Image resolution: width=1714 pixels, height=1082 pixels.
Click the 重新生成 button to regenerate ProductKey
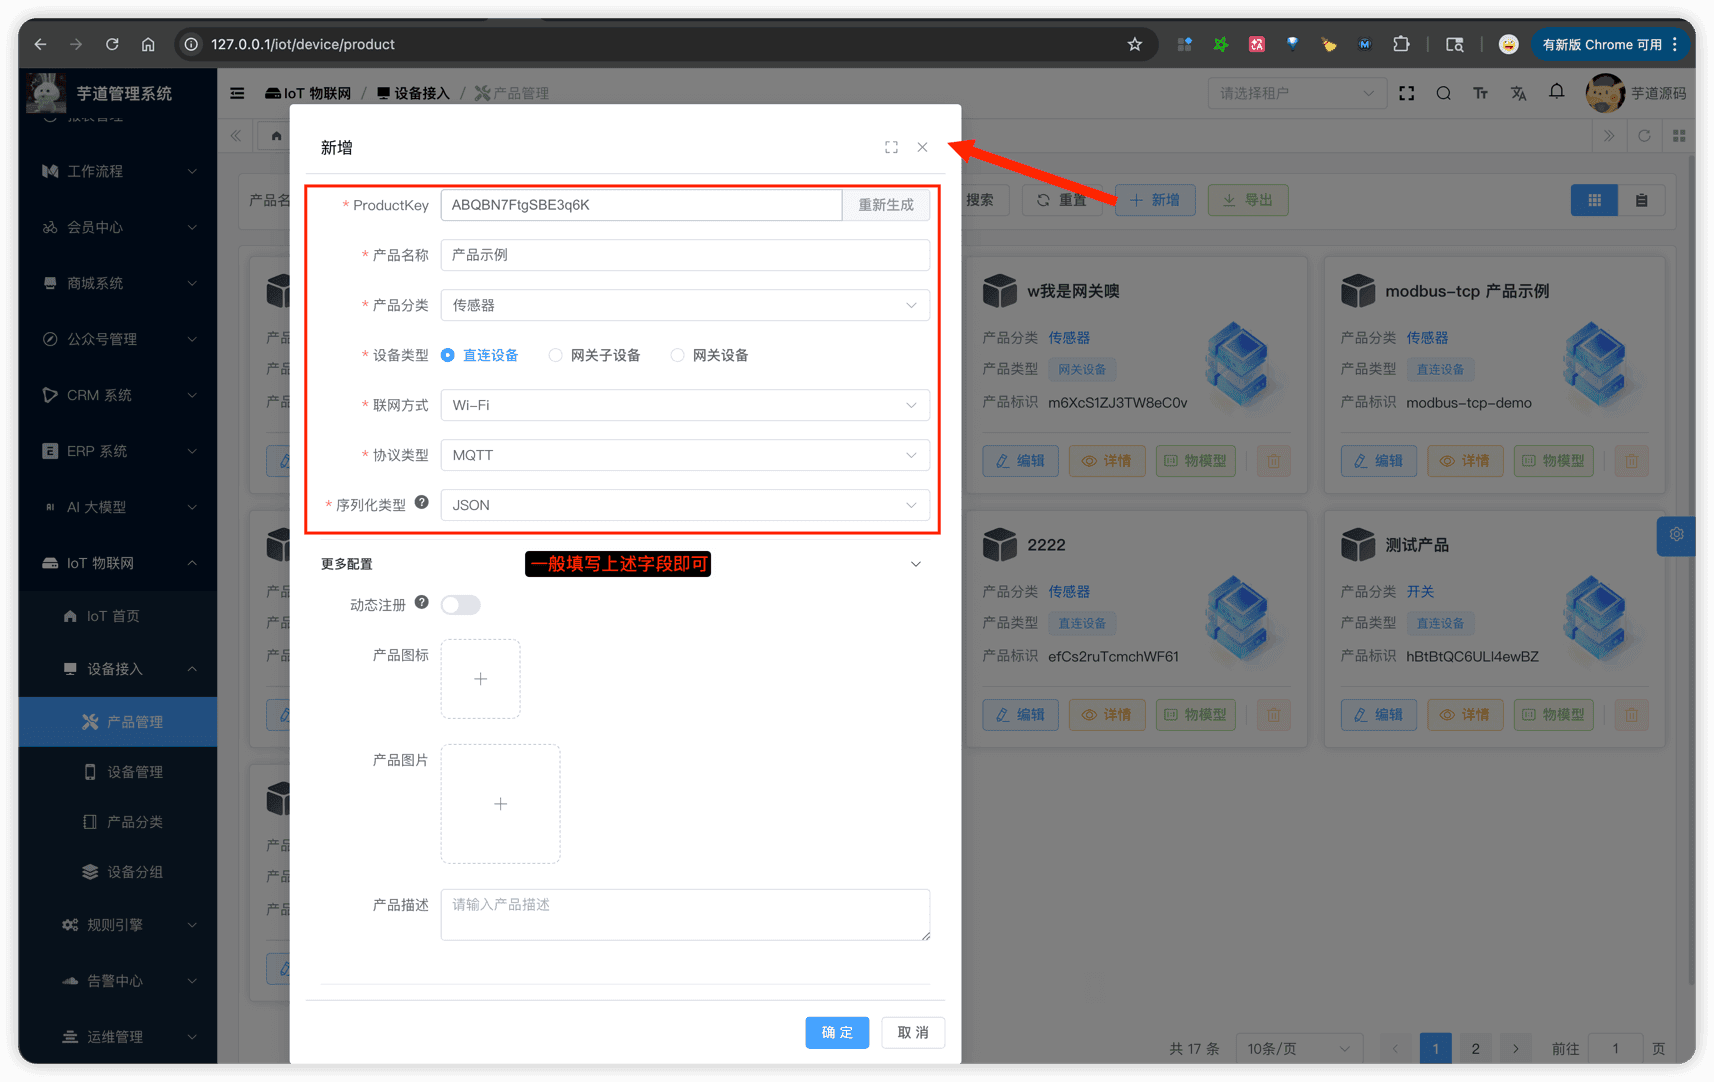click(885, 204)
